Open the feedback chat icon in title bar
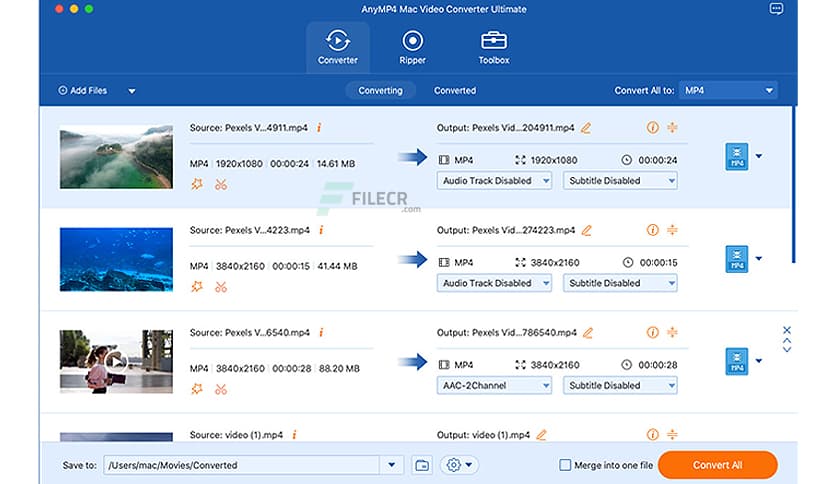This screenshot has height=484, width=836. pos(777,9)
